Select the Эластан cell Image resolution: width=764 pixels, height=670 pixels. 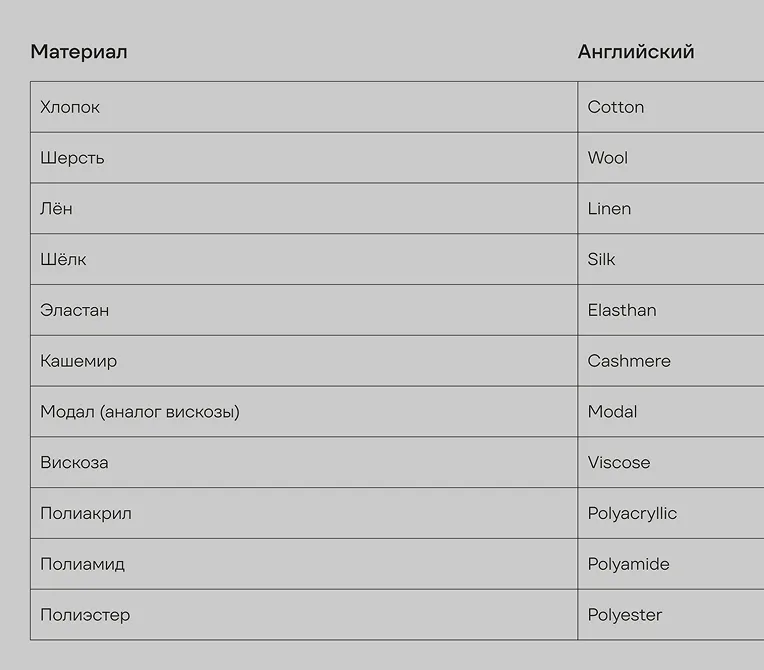point(304,310)
